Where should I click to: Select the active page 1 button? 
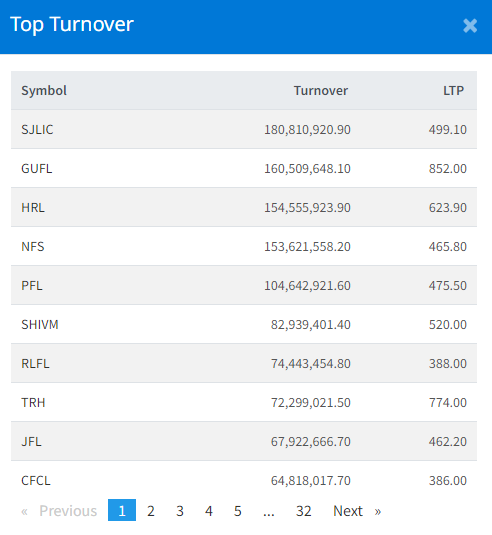[122, 510]
